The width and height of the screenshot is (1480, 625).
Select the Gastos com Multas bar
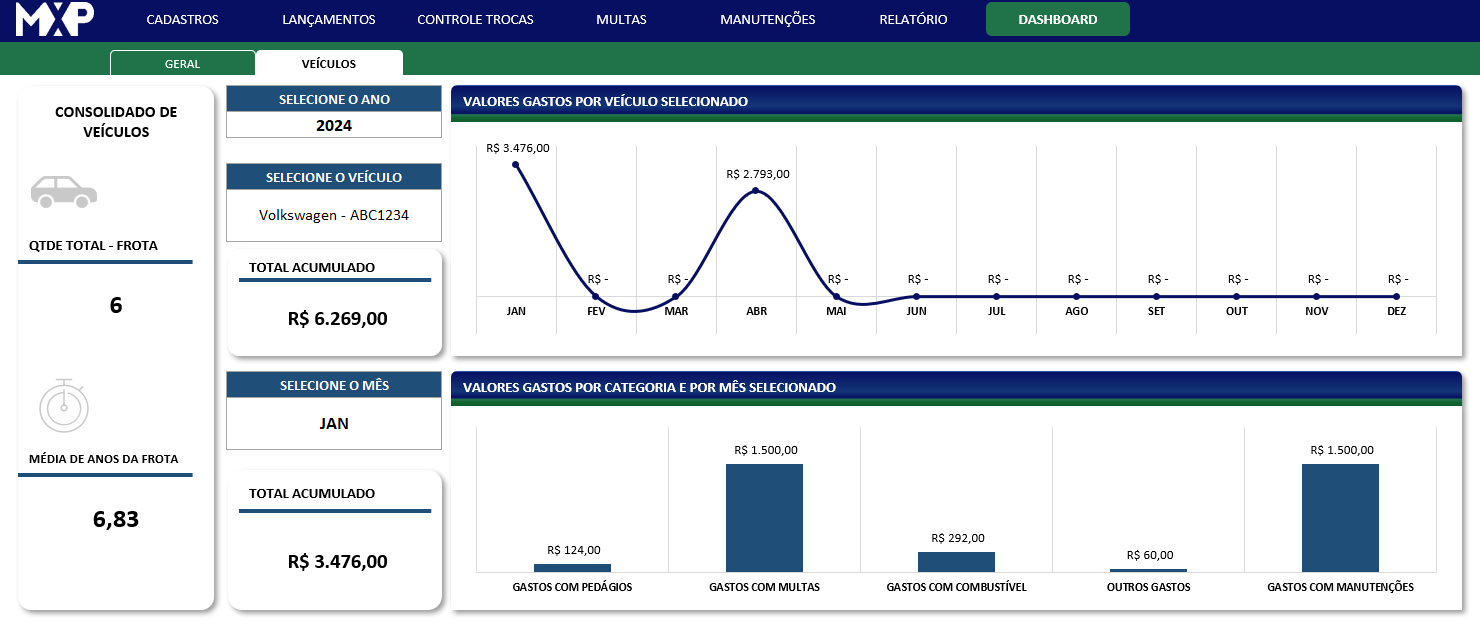coord(764,518)
